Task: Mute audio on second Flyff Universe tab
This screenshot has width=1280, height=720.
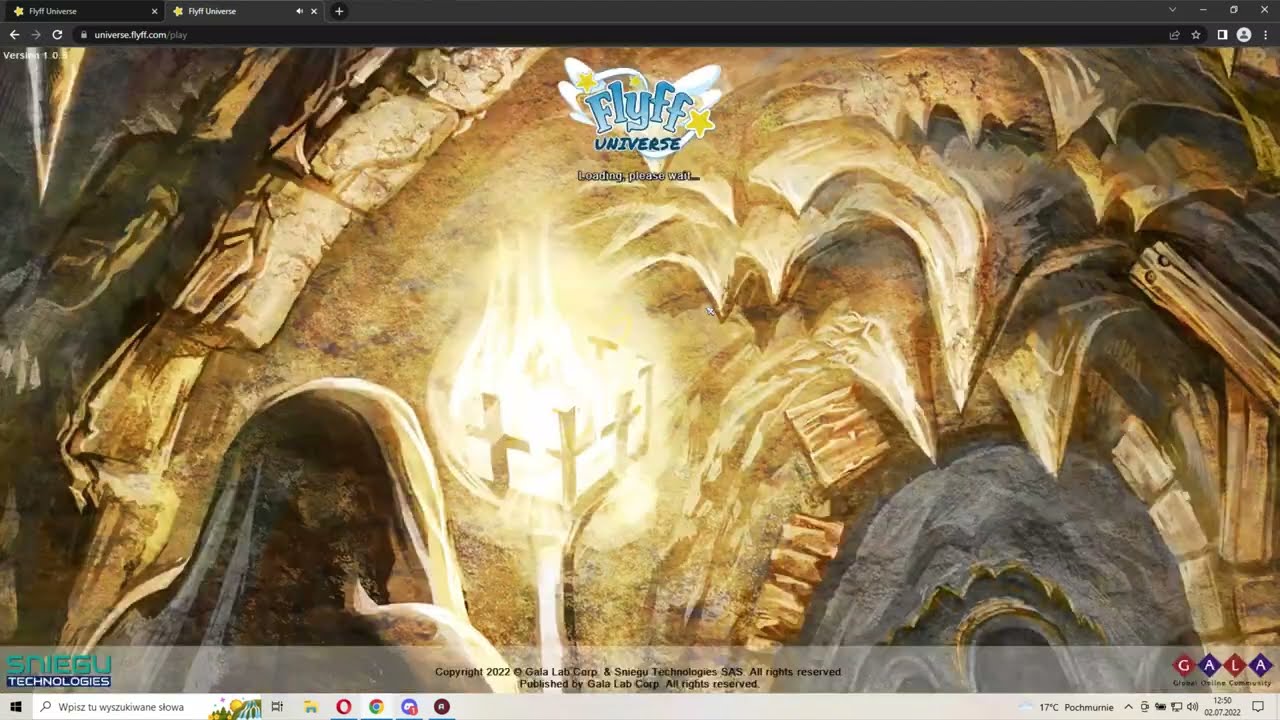Action: coord(299,11)
